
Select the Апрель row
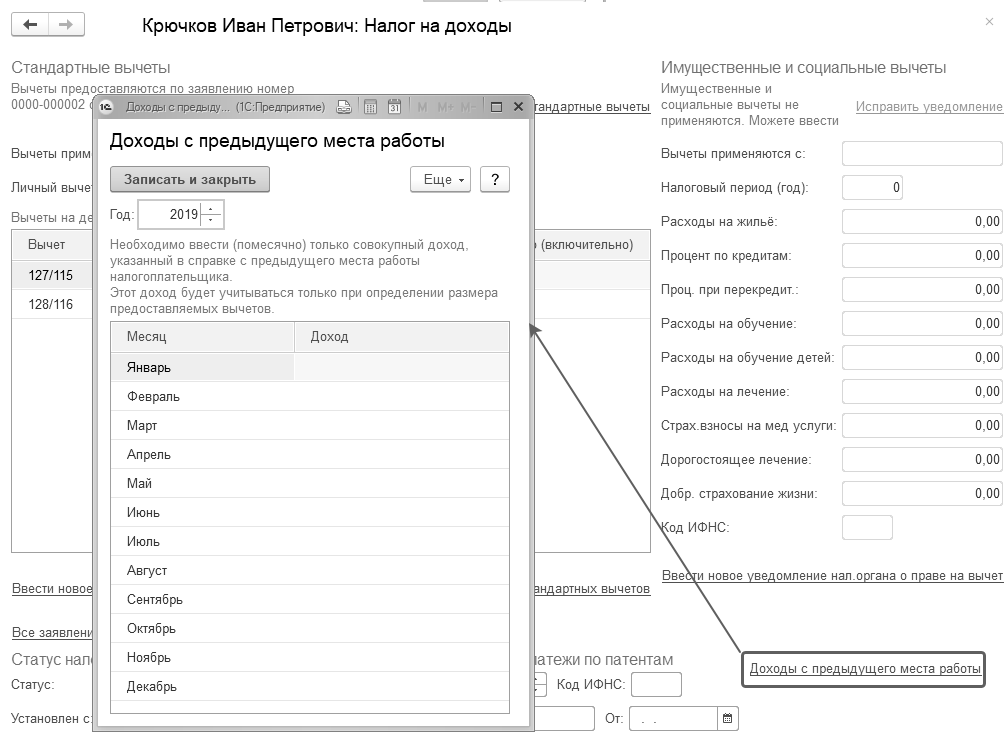[310, 454]
